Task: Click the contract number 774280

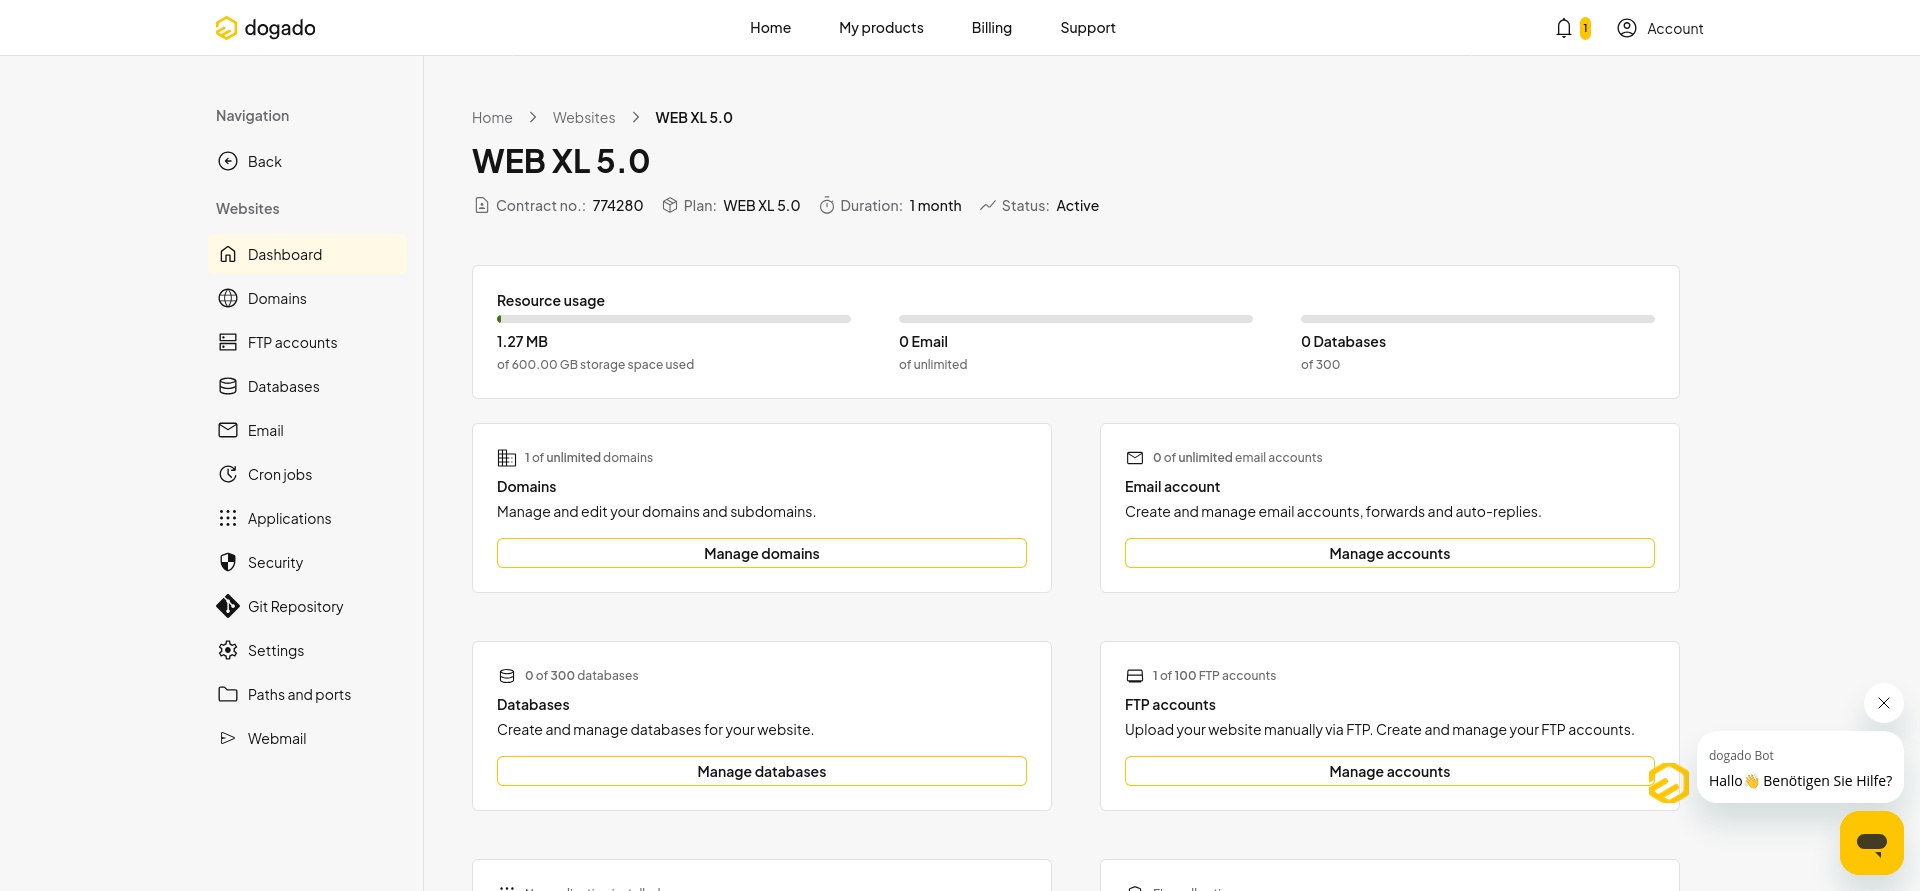Action: [618, 206]
